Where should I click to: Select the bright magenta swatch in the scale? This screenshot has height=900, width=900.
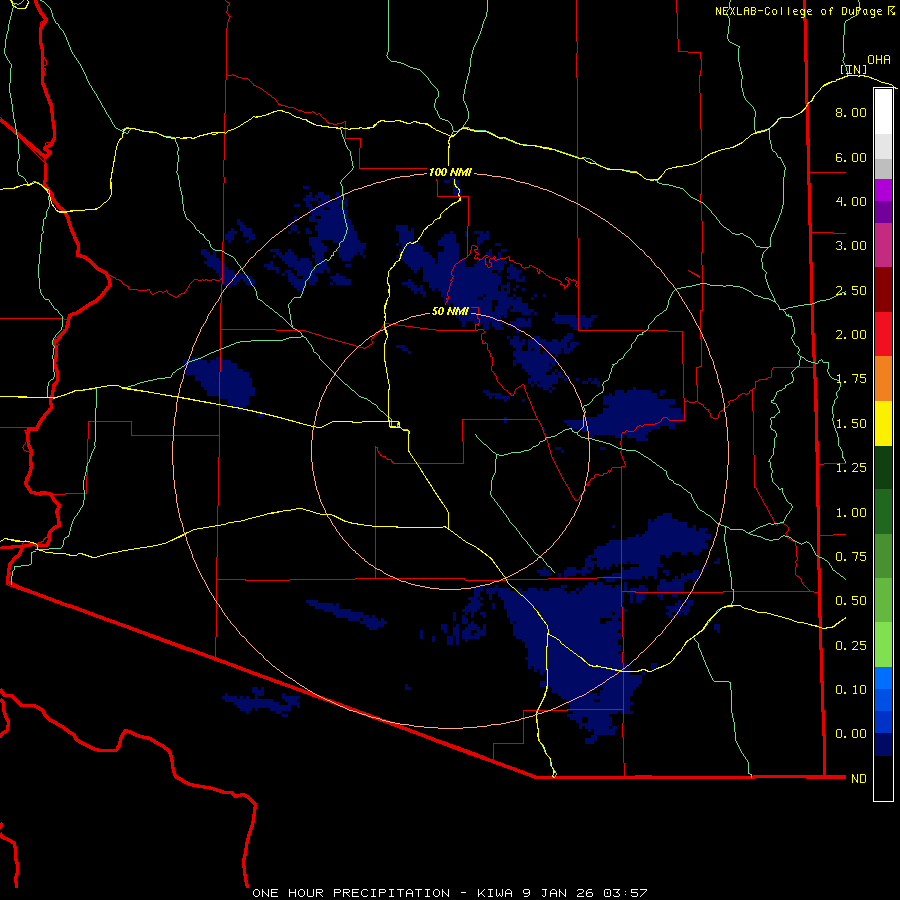[883, 190]
